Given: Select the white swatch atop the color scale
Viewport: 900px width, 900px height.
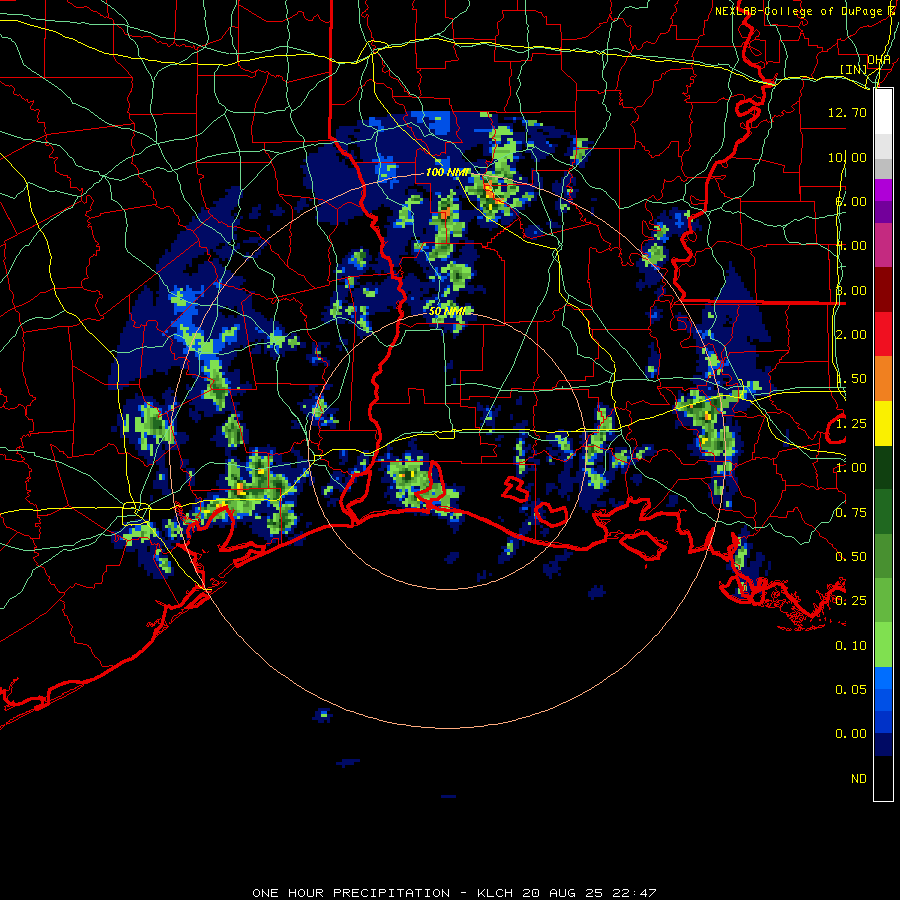Looking at the screenshot, I should [883, 112].
